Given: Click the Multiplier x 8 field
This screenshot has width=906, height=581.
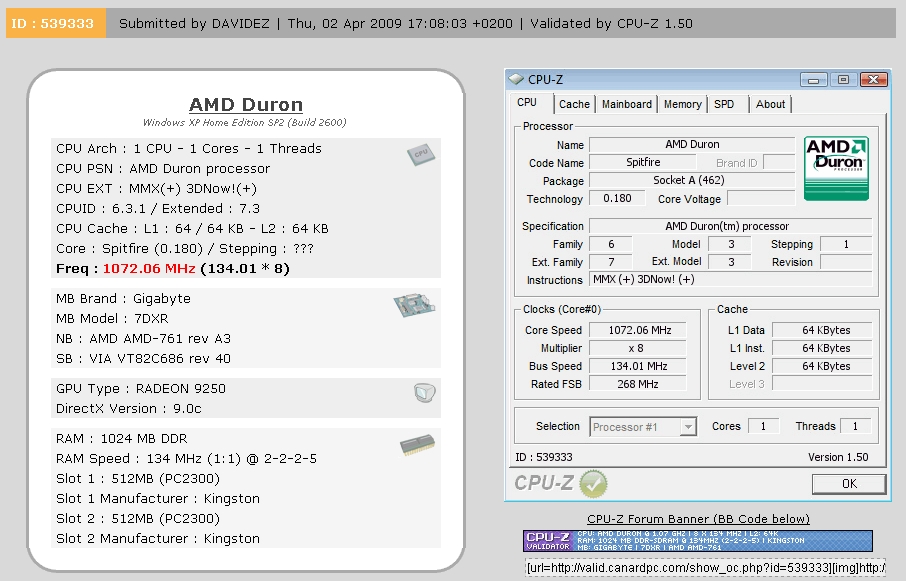Looking at the screenshot, I should click(638, 348).
